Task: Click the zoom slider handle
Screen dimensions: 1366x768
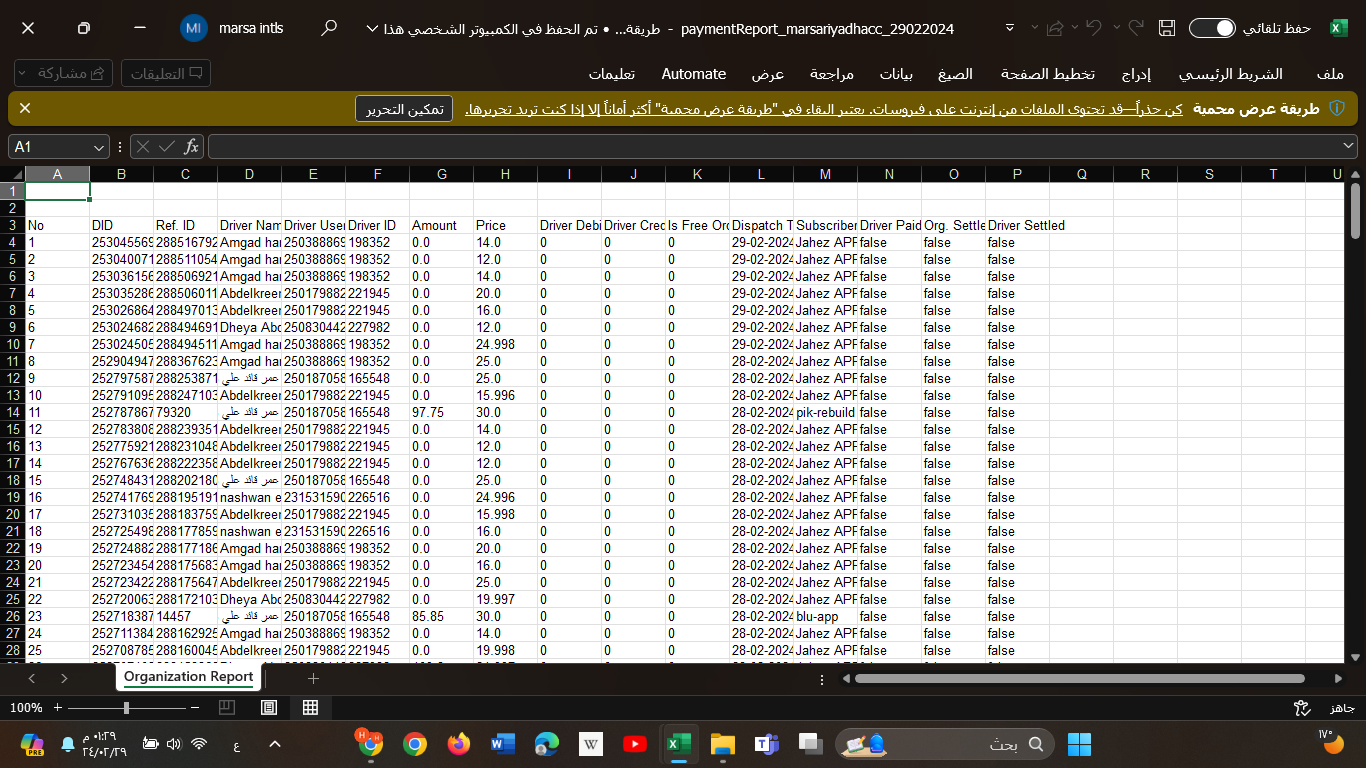Action: tap(126, 707)
